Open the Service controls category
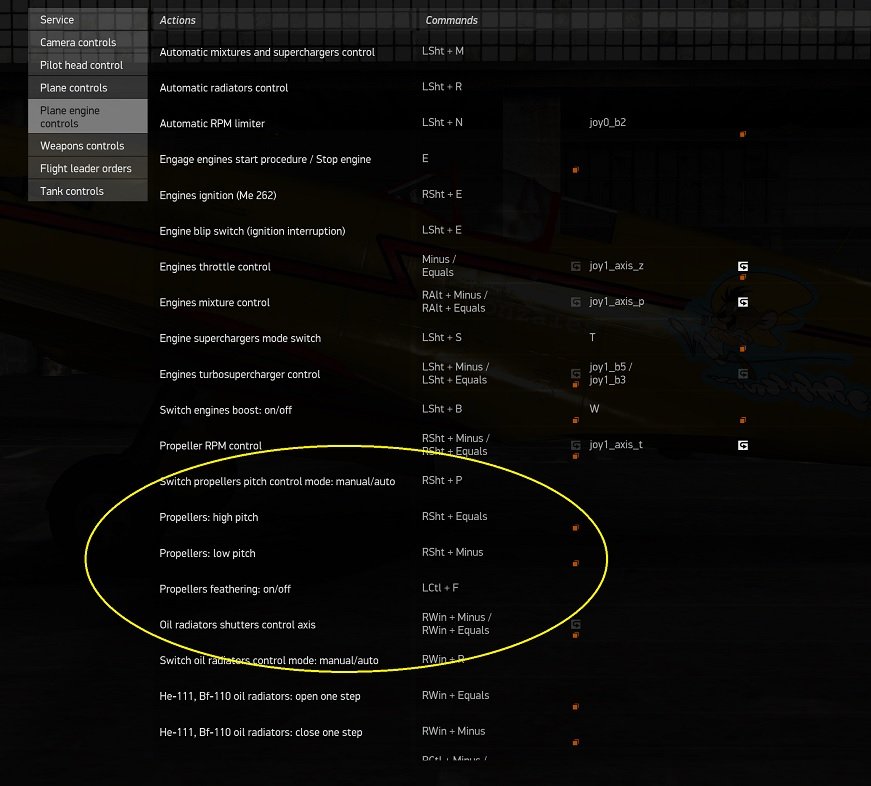Image resolution: width=871 pixels, height=786 pixels. [88, 19]
